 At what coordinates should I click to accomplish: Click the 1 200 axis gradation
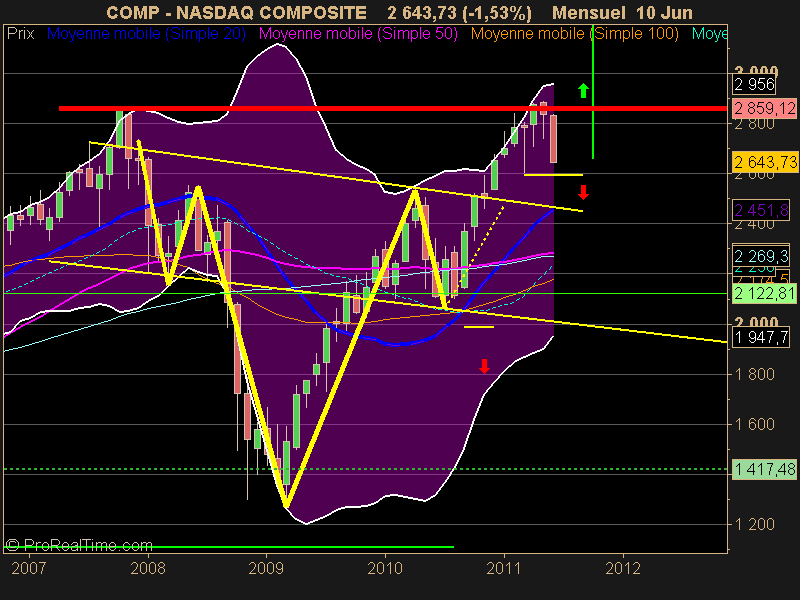coord(754,524)
